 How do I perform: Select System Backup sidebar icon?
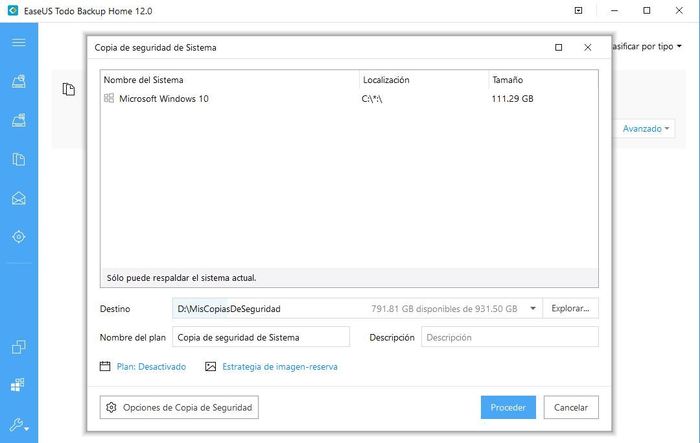(19, 120)
